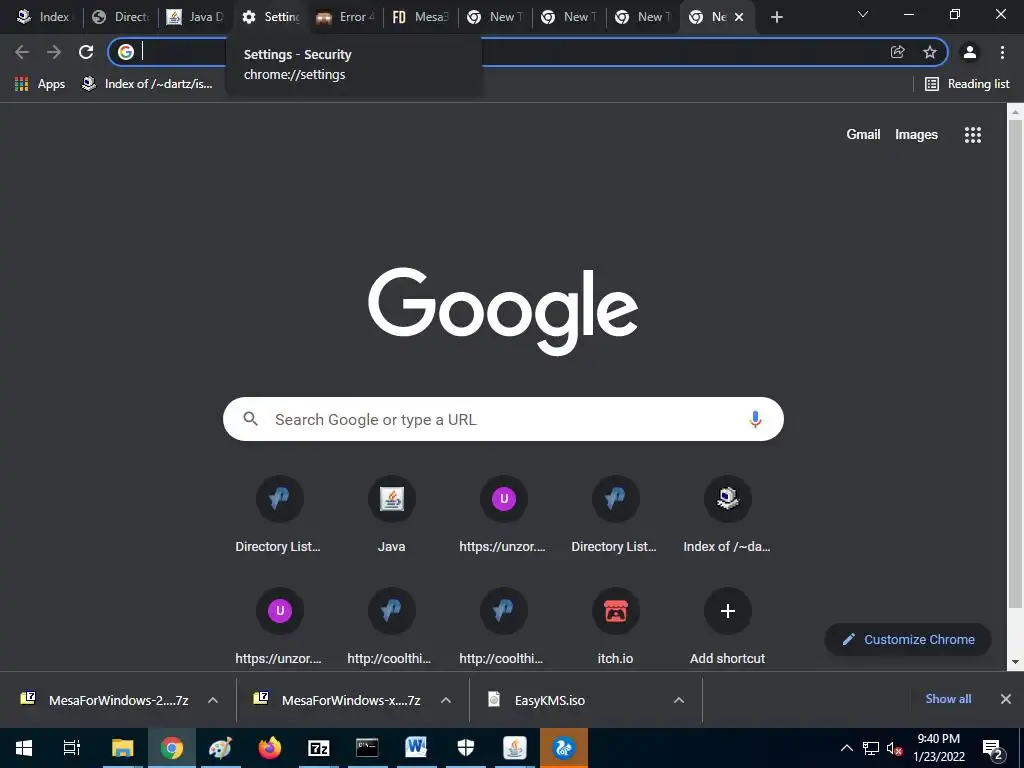The height and width of the screenshot is (768, 1024).
Task: Open the Apps bookmarks shortcut
Action: click(x=40, y=84)
